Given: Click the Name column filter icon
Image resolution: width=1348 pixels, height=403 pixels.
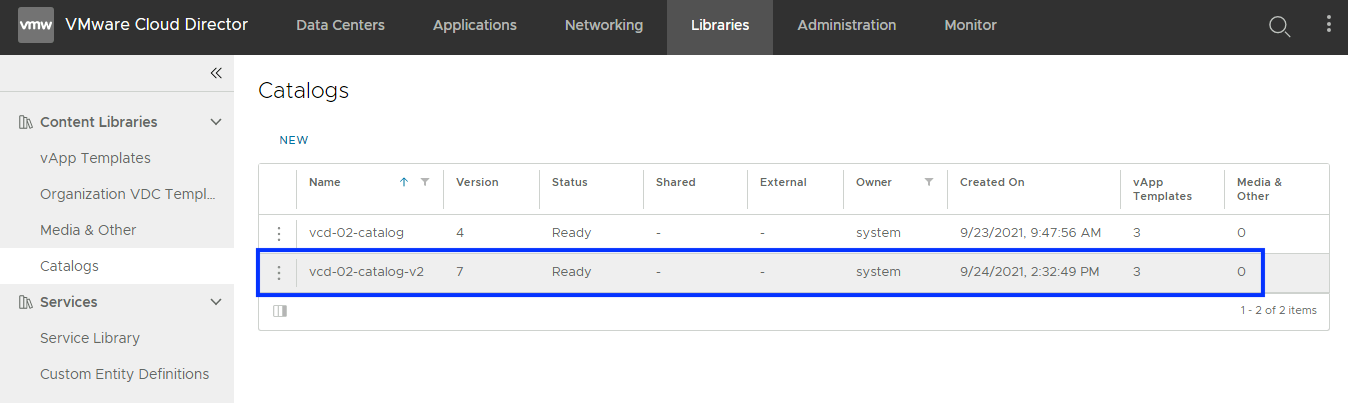Looking at the screenshot, I should [425, 182].
